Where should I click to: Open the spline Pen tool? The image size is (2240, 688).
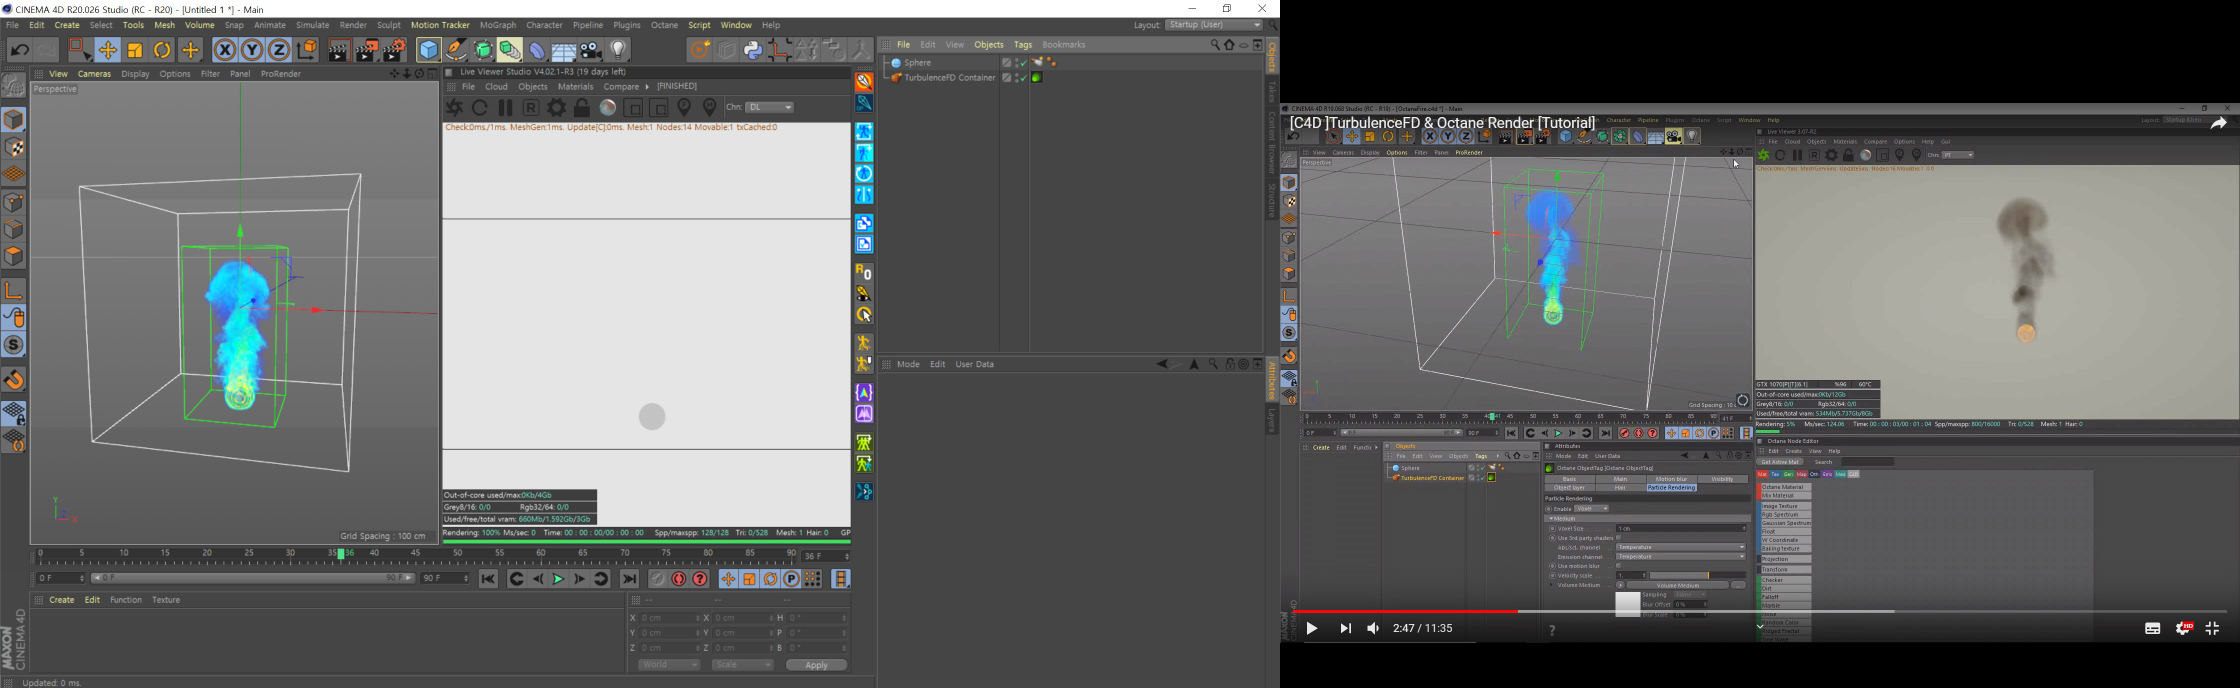(456, 50)
